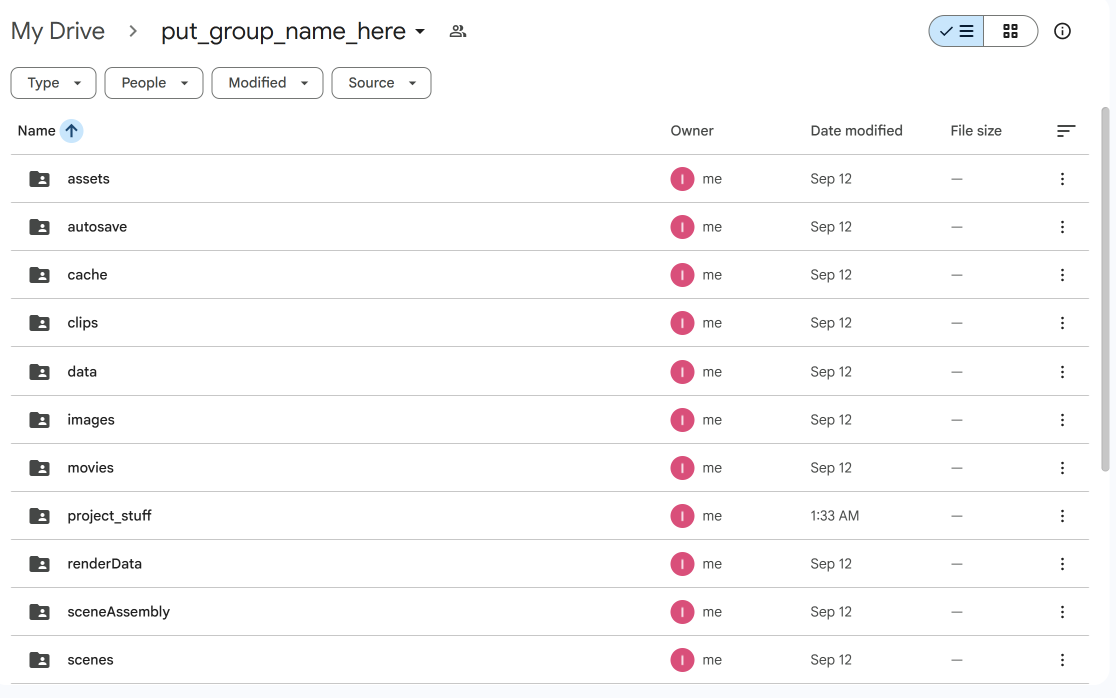Open more actions for images folder
Image resolution: width=1116 pixels, height=698 pixels.
[x=1062, y=420]
